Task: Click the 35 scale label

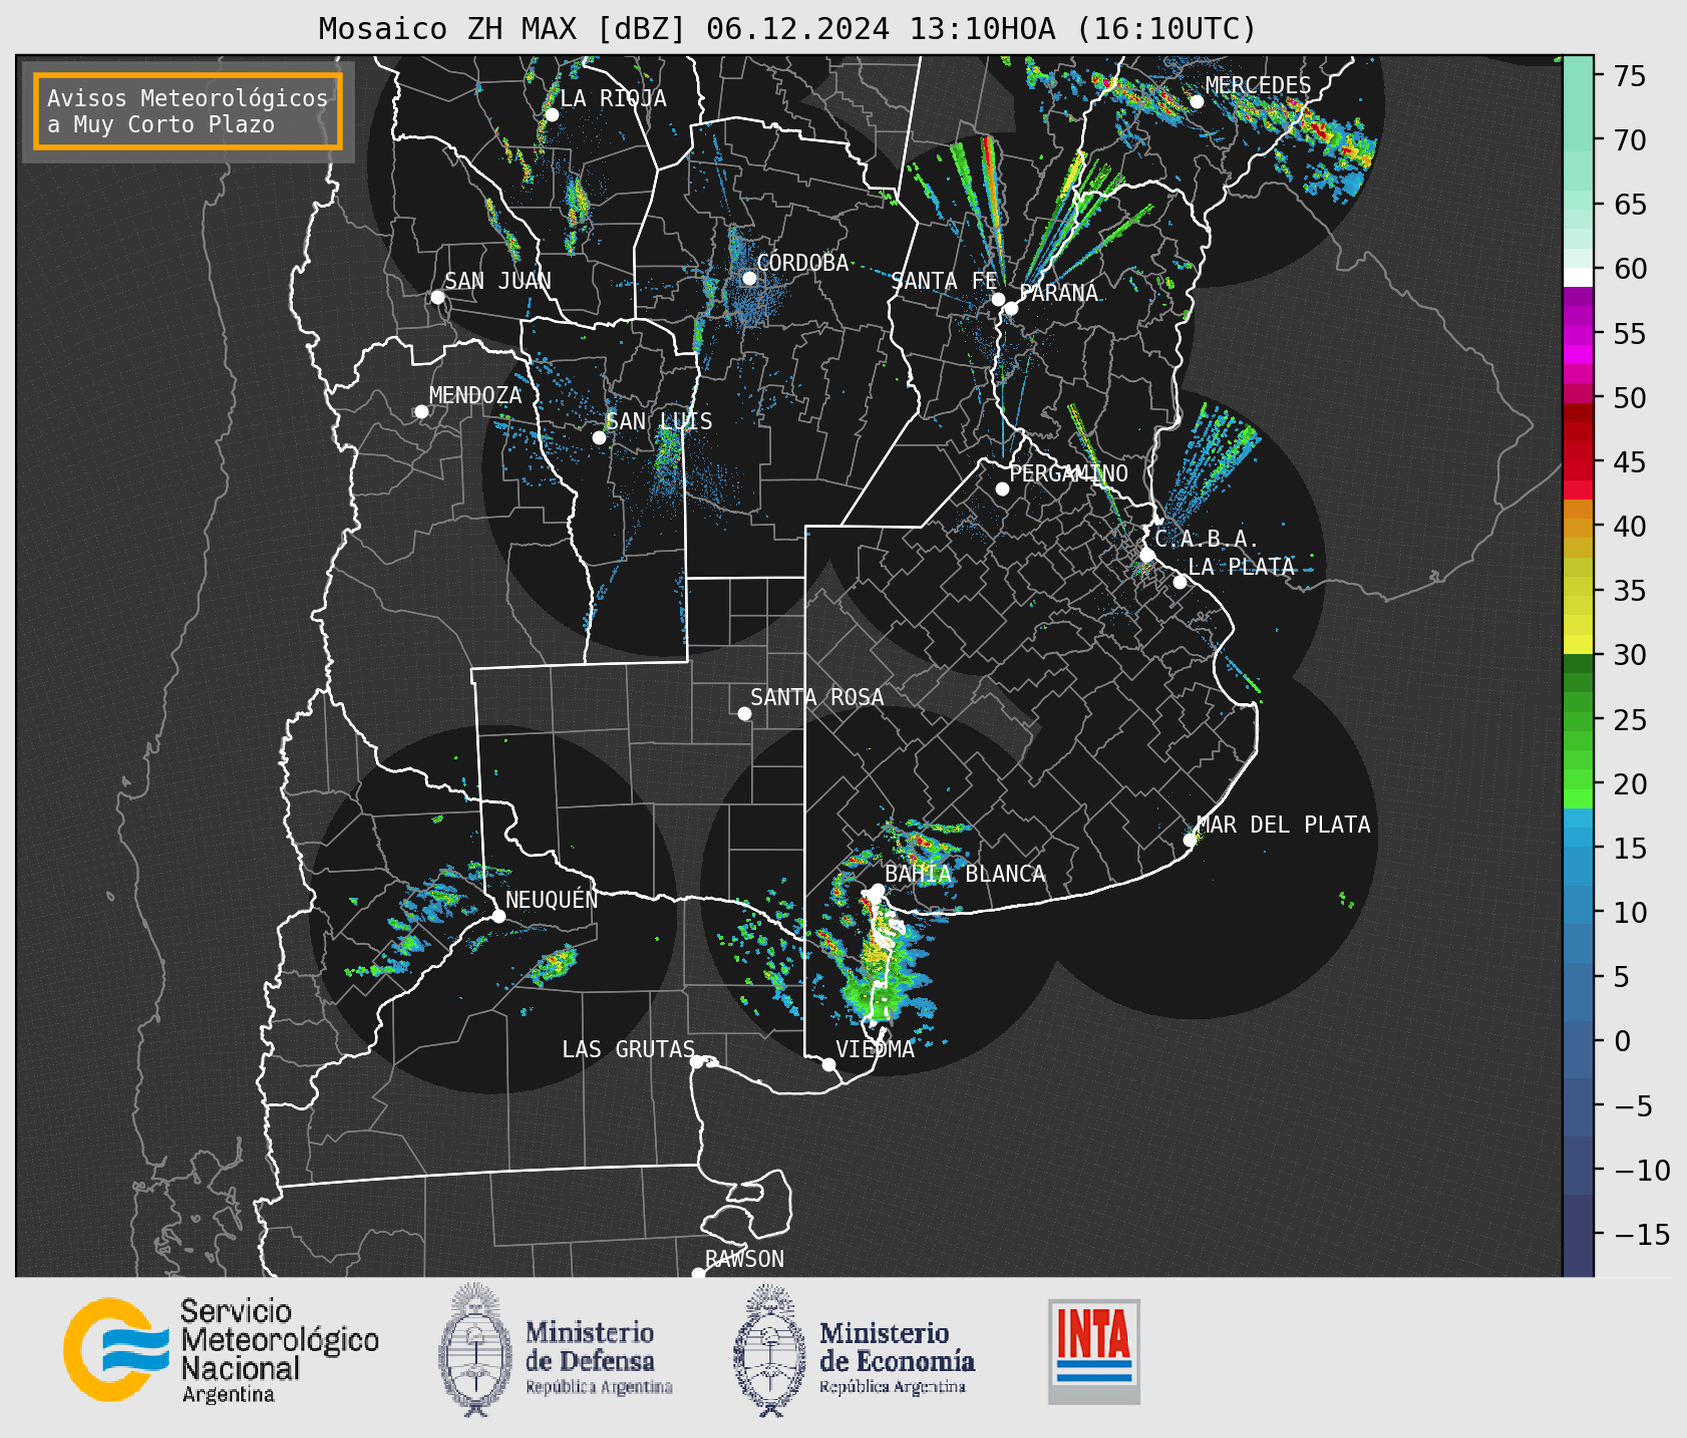Action: pyautogui.click(x=1631, y=591)
